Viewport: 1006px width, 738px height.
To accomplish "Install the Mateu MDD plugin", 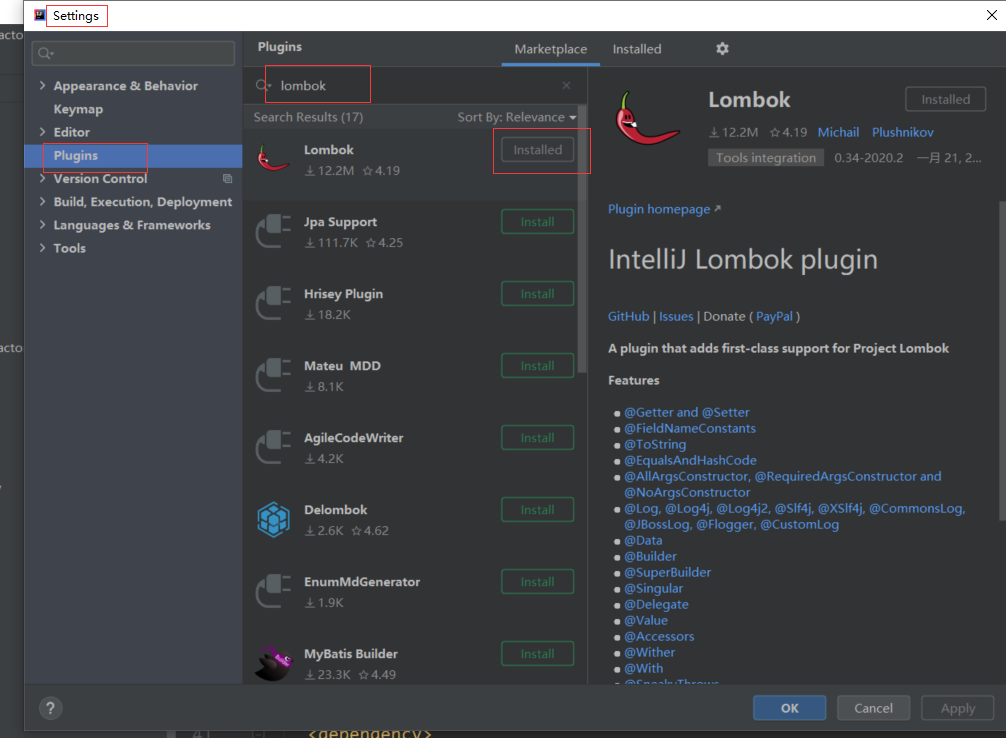I will tap(537, 366).
